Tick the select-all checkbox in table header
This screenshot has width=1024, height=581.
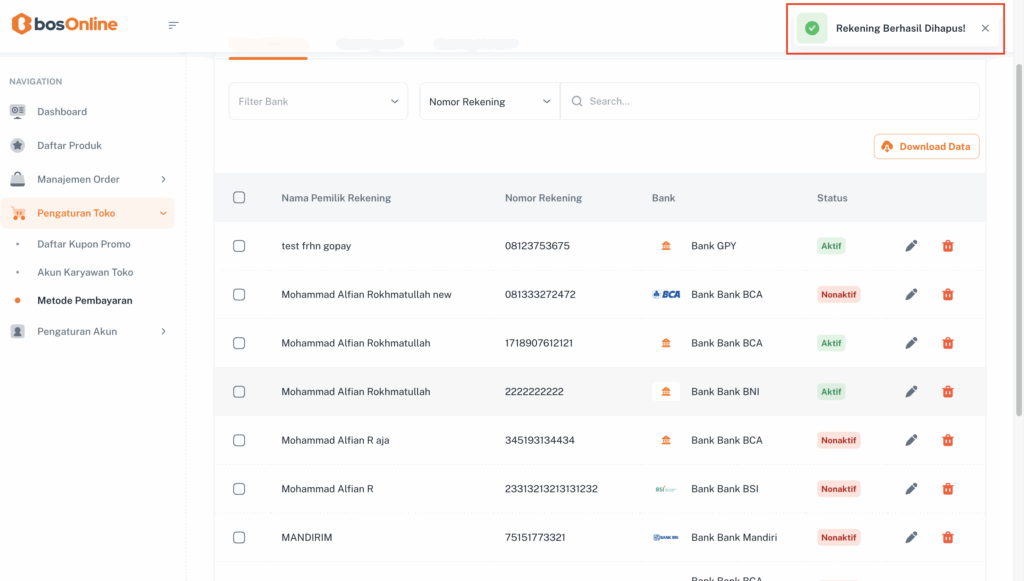239,197
